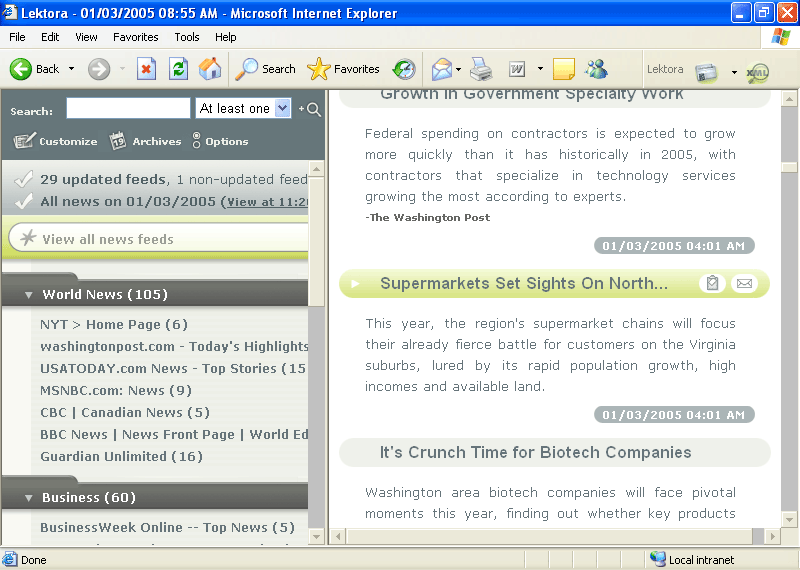Open the Edit menu
Image resolution: width=800 pixels, height=570 pixels.
(50, 37)
